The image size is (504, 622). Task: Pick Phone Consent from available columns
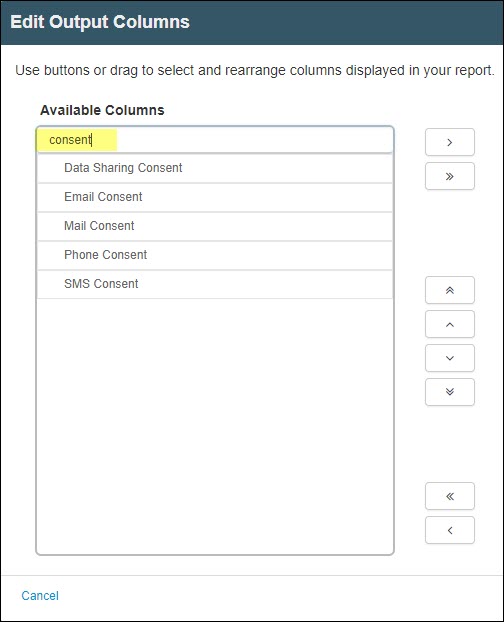(215, 255)
